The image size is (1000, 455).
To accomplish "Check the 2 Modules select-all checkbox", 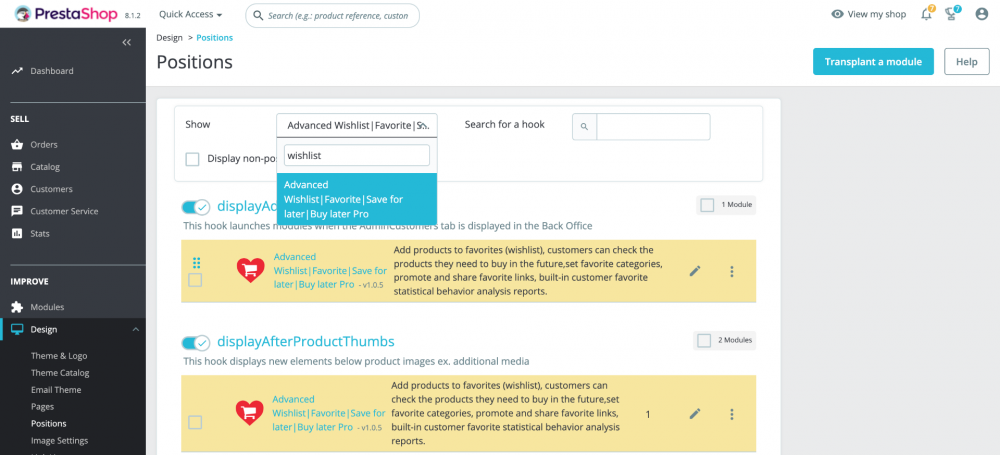I will pyautogui.click(x=704, y=340).
